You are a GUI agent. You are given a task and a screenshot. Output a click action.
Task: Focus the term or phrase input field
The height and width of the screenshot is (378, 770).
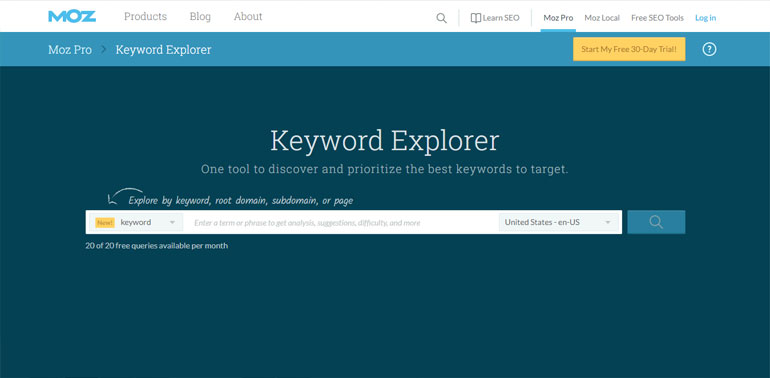point(341,223)
